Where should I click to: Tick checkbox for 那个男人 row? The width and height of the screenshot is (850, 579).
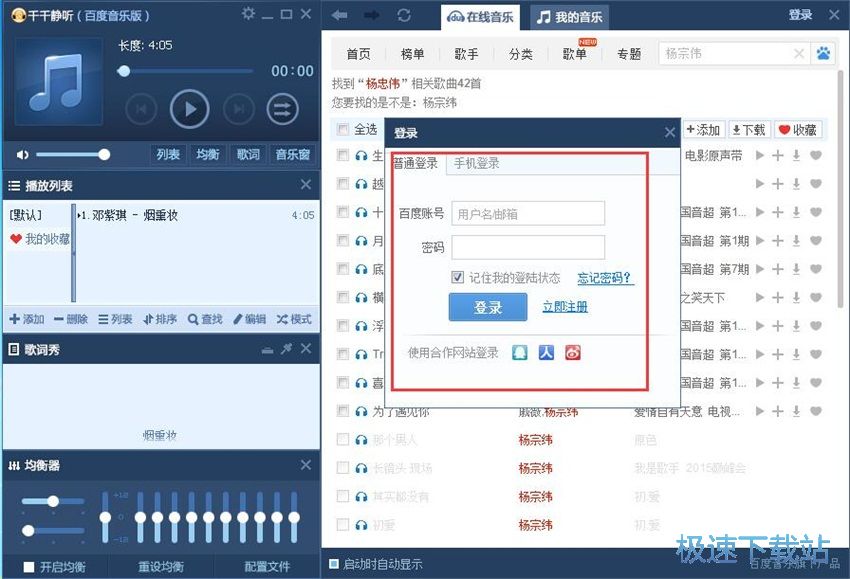(343, 439)
